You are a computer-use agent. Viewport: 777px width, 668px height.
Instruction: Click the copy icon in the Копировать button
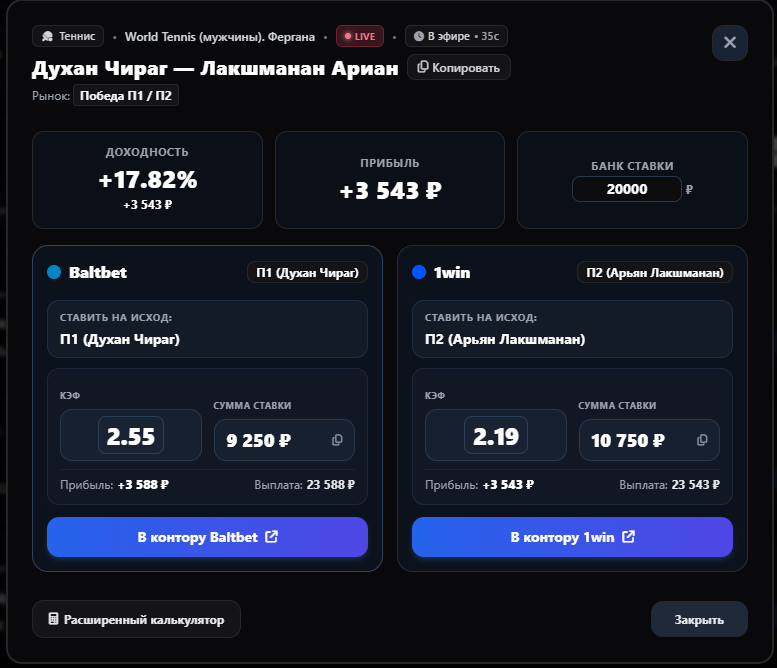click(423, 67)
